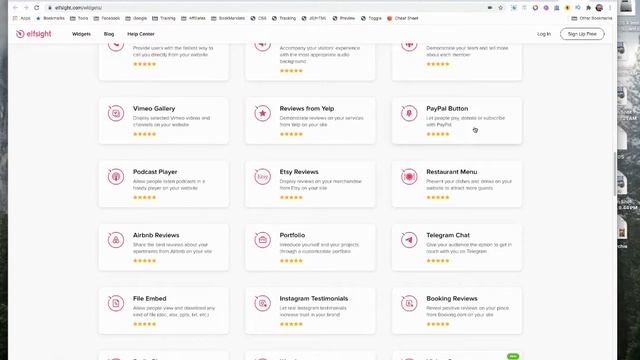The width and height of the screenshot is (640, 360).
Task: Click the star rating under Vimeo Gallery
Action: click(x=144, y=134)
